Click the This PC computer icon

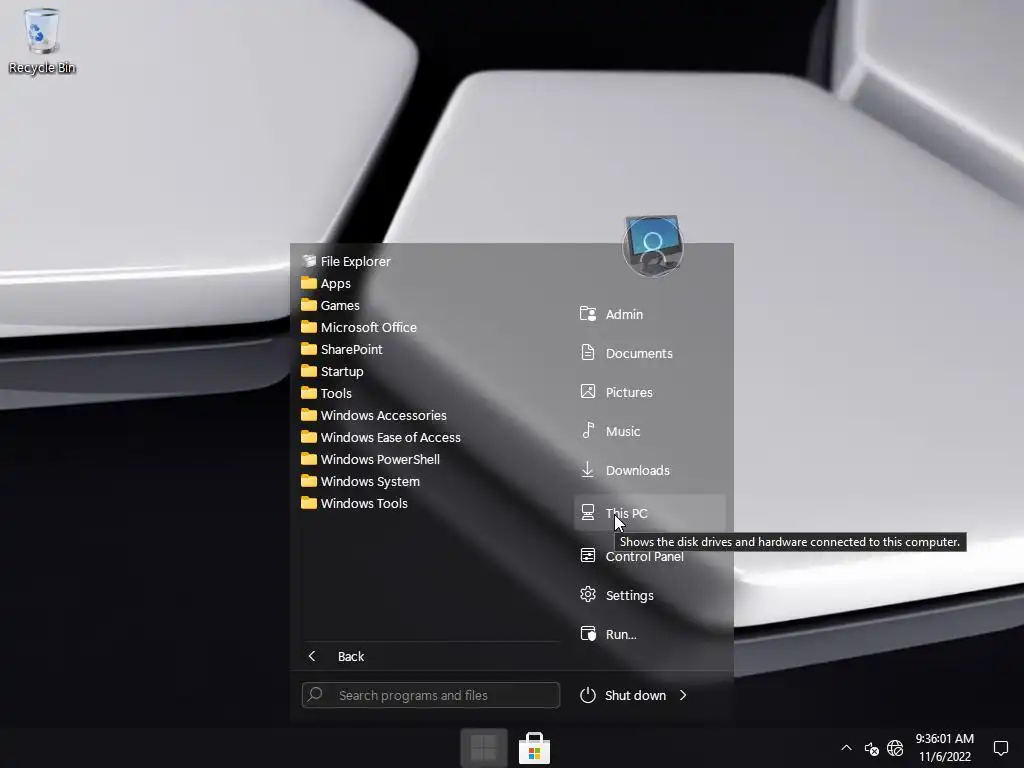click(588, 512)
